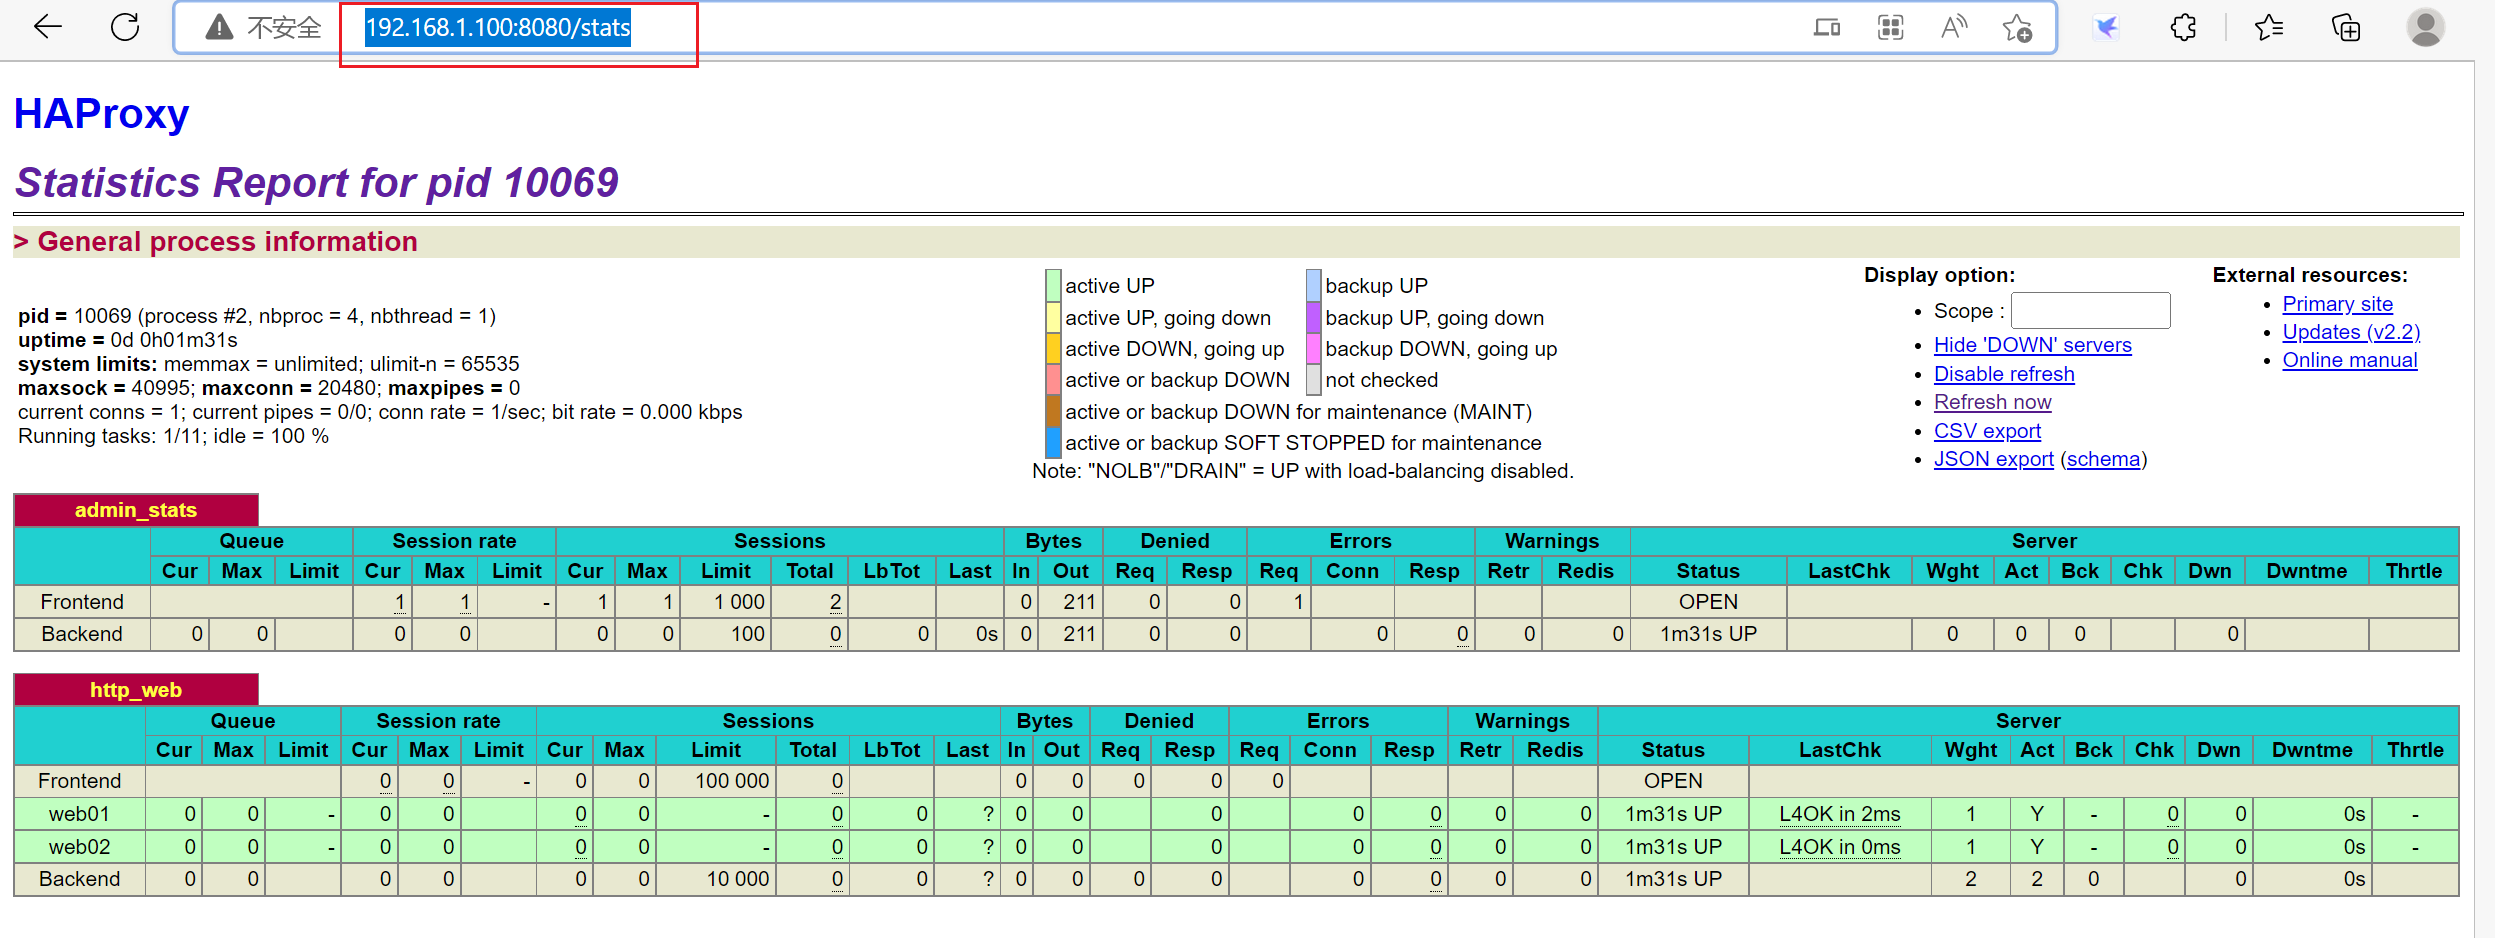2495x938 pixels.
Task: Activate the Read Aloud icon
Action: (1954, 28)
